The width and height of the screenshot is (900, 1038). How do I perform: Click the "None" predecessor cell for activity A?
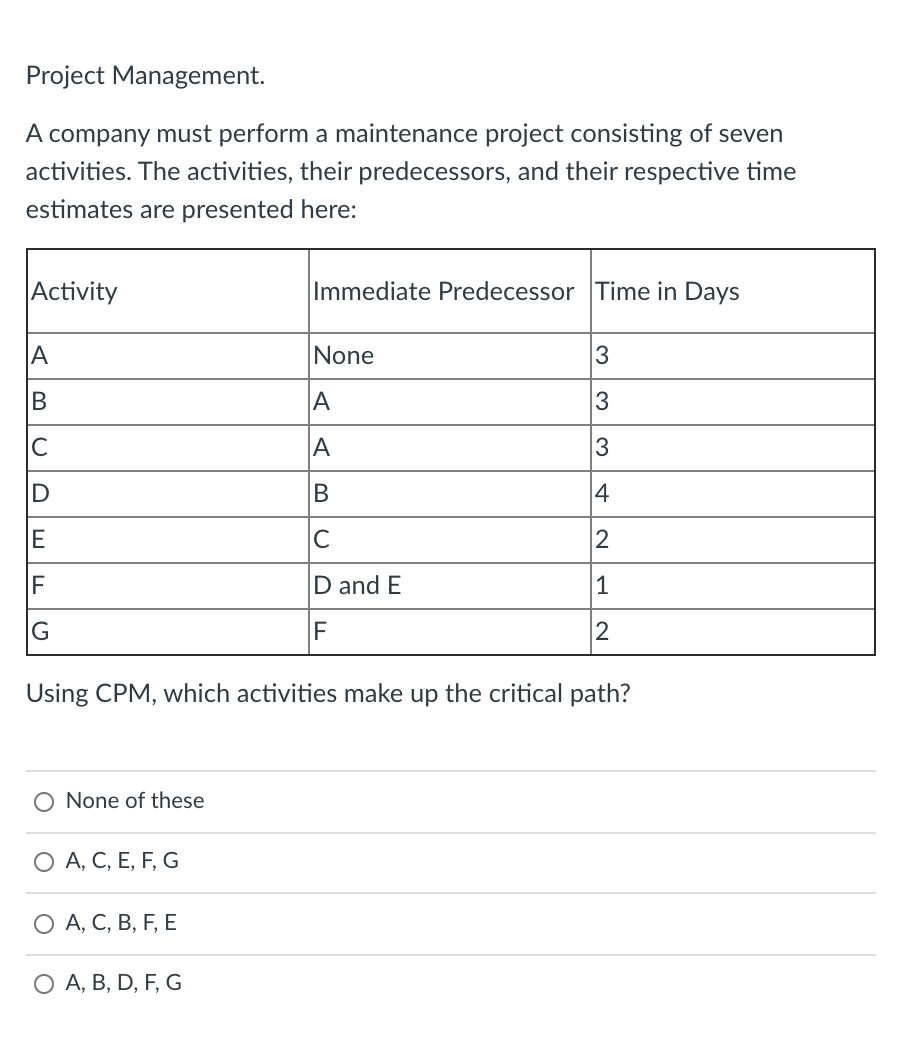[344, 355]
